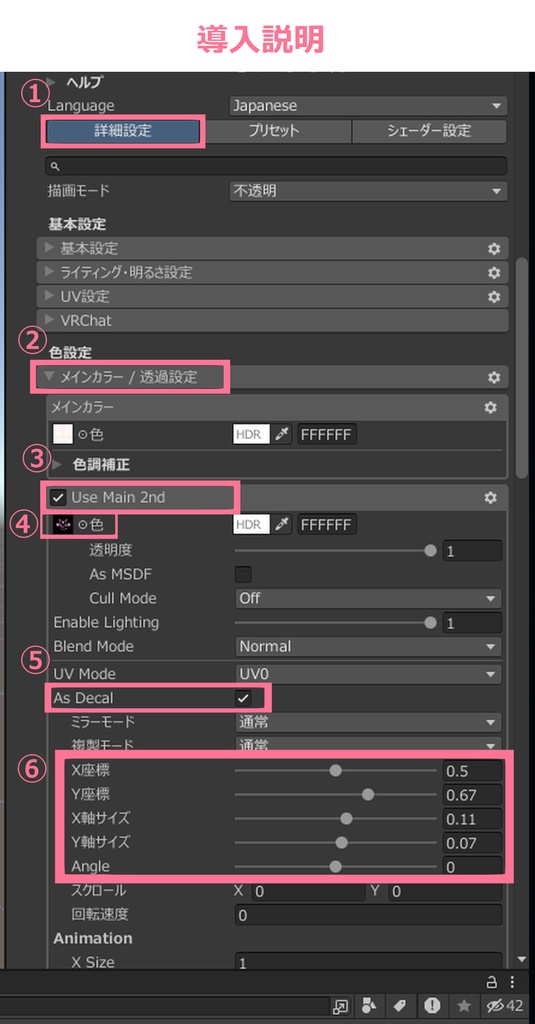Toggle the Project panel lock icon
This screenshot has width=535, height=1024.
pyautogui.click(x=491, y=982)
